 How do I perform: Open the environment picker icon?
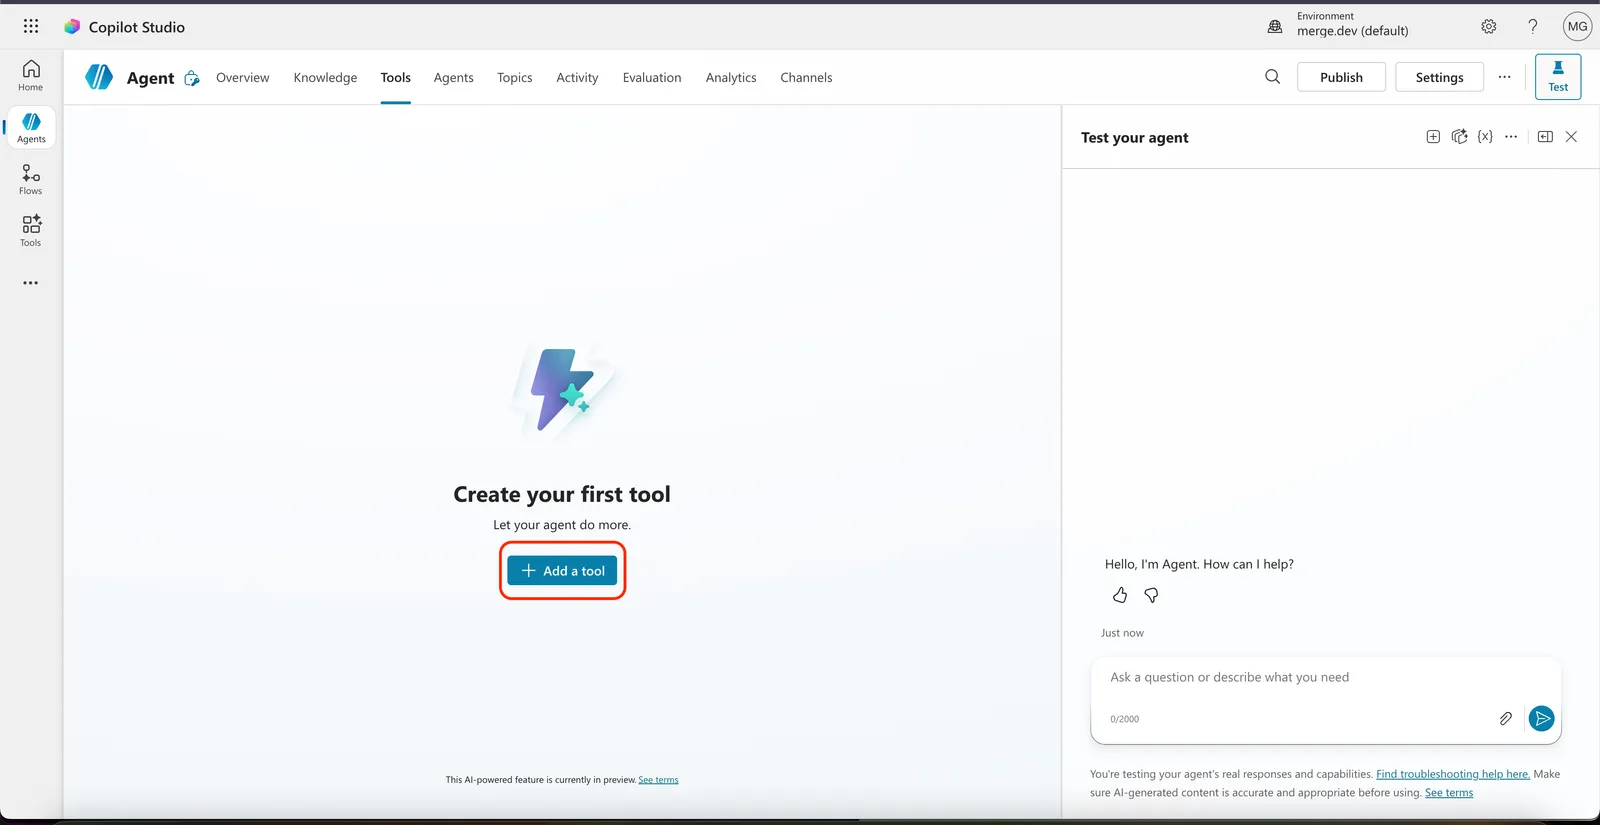coord(1275,27)
